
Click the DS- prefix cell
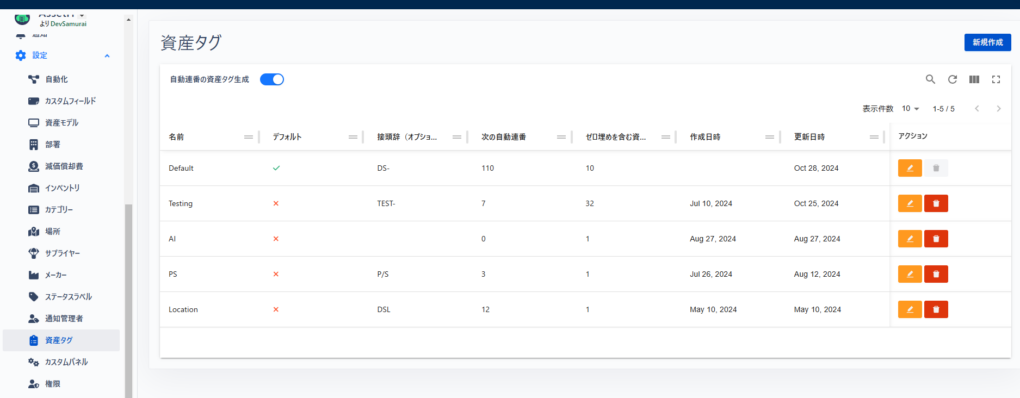tap(383, 168)
